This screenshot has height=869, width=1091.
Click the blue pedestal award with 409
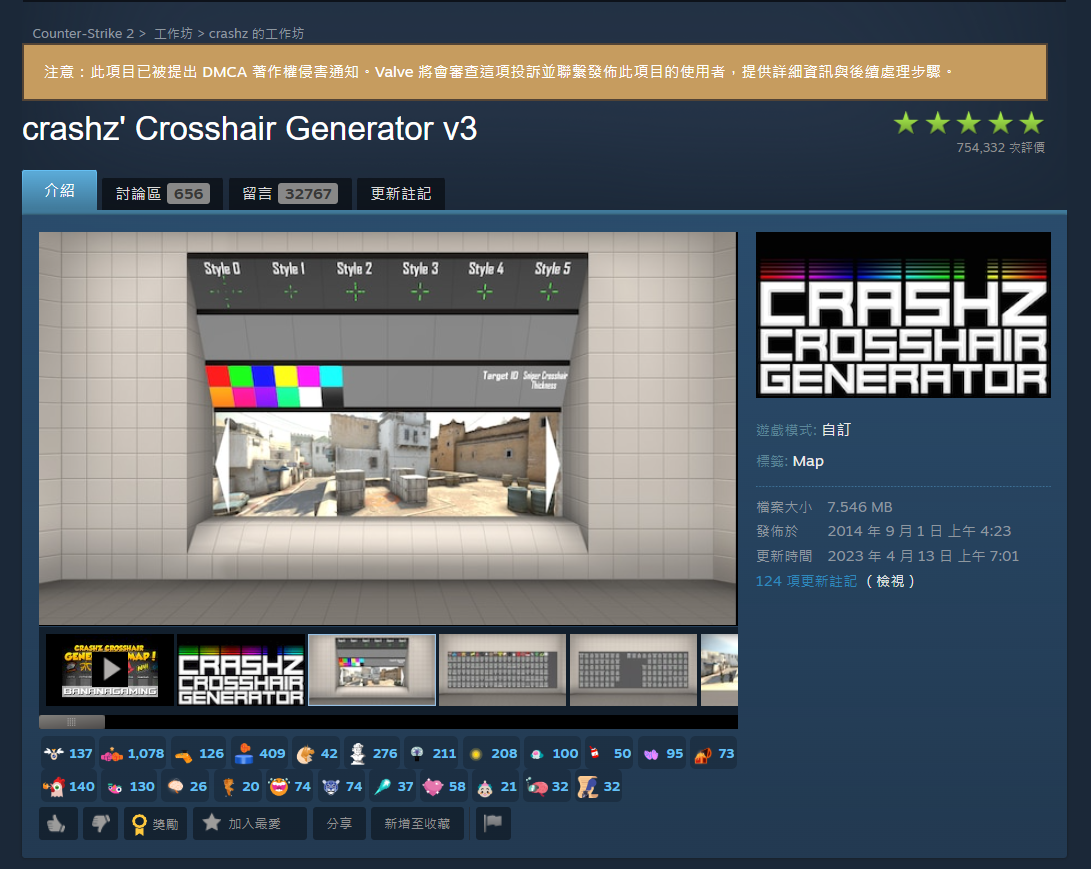260,754
